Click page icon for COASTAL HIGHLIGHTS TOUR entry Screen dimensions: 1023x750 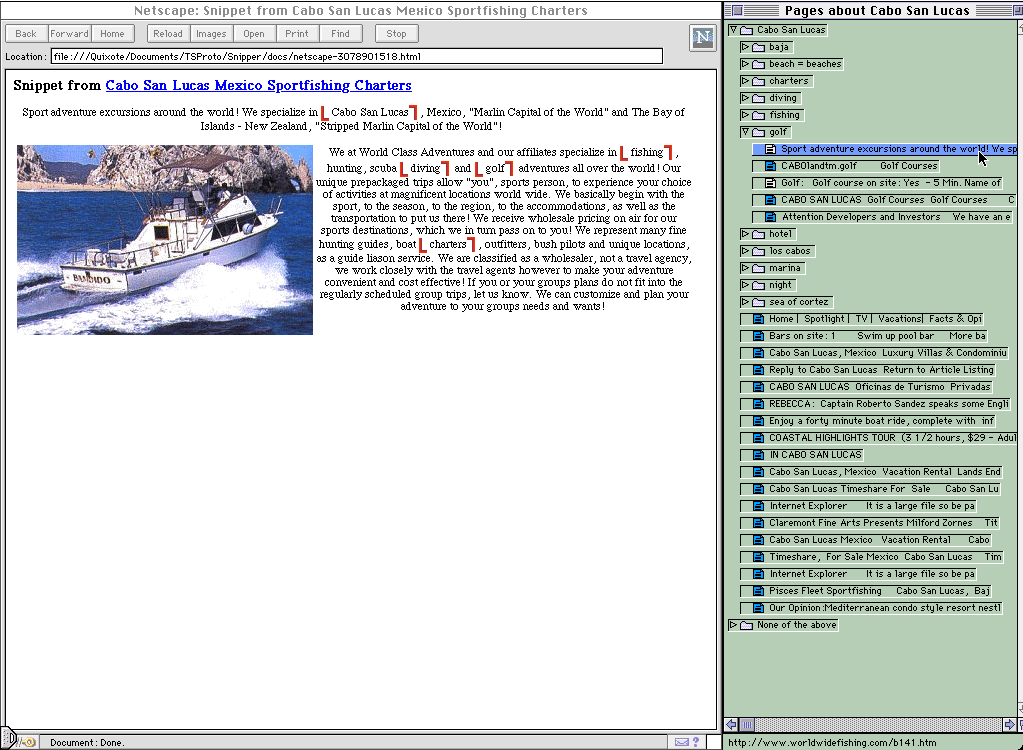(x=759, y=438)
